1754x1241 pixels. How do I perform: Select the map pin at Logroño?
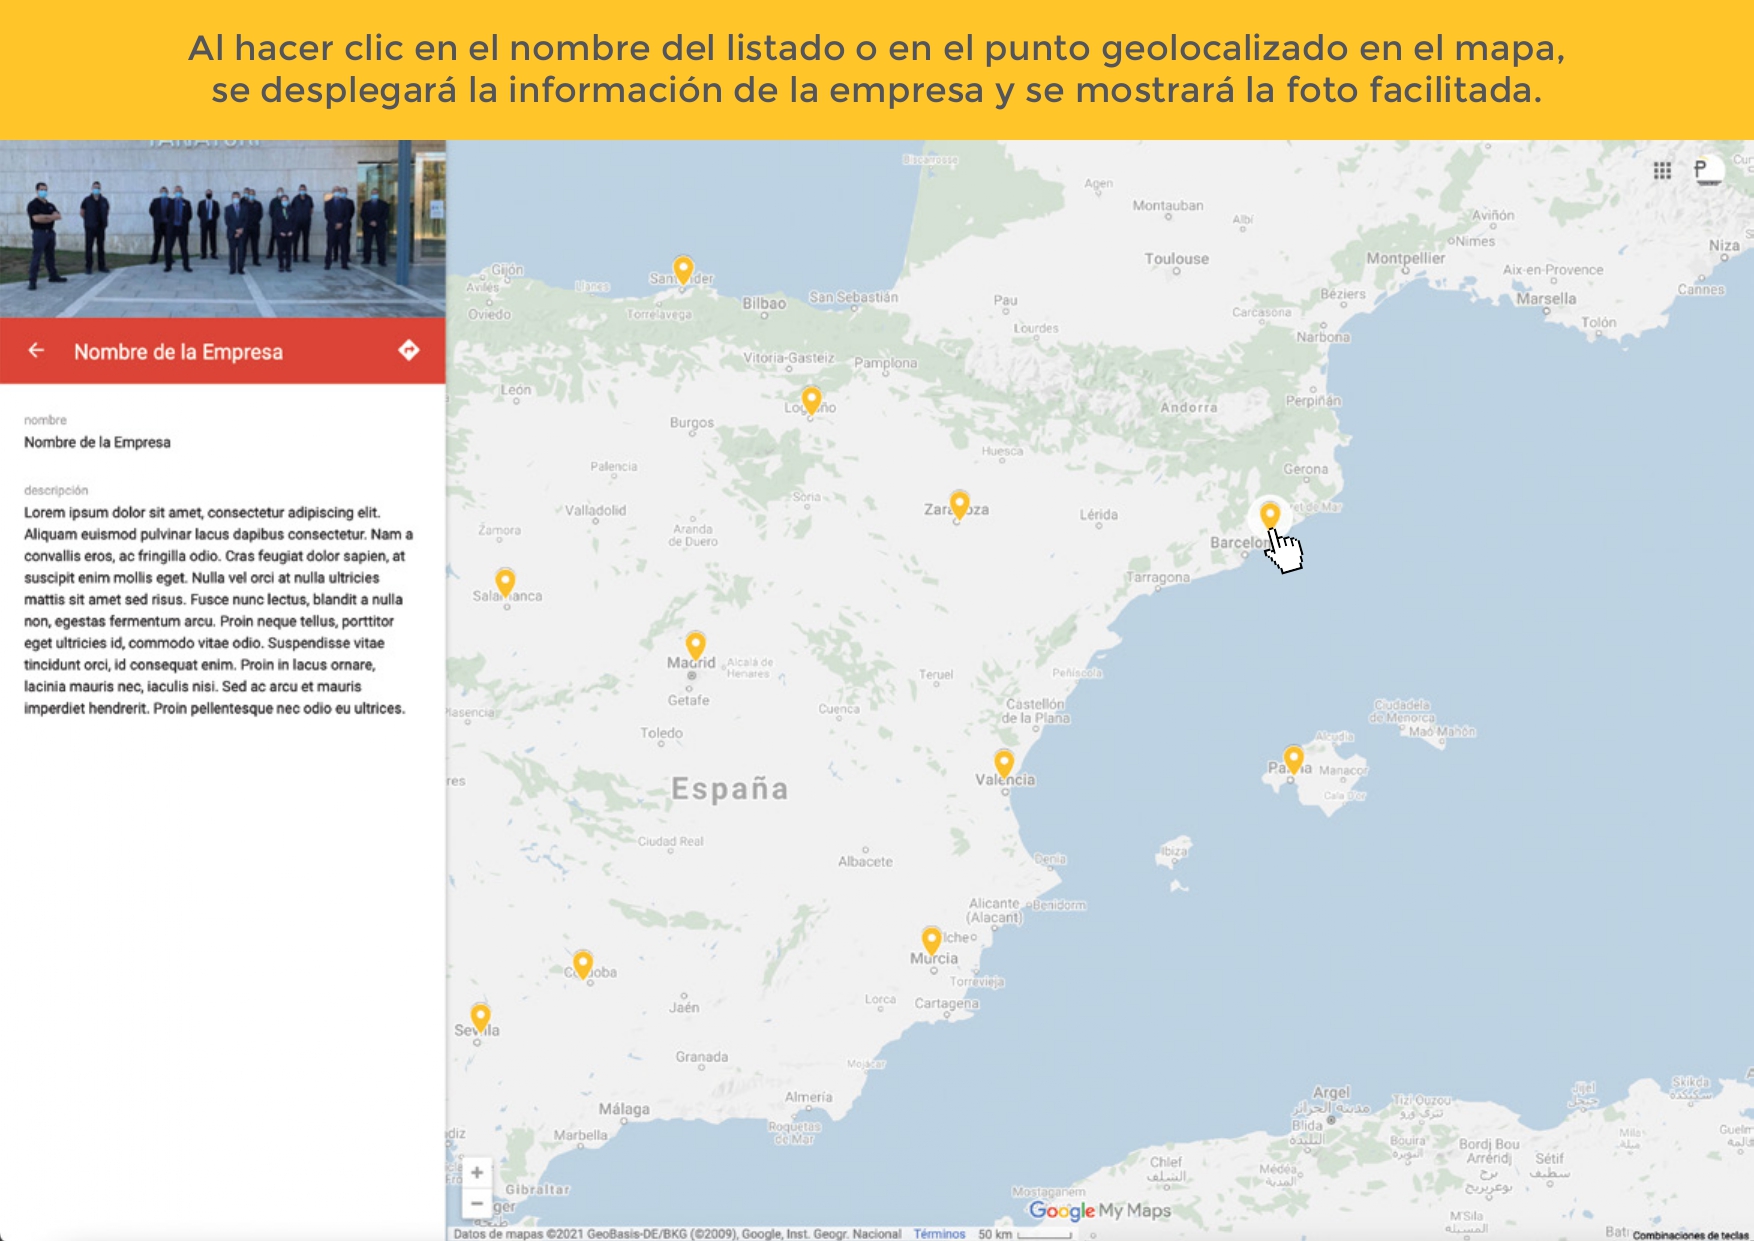click(812, 400)
